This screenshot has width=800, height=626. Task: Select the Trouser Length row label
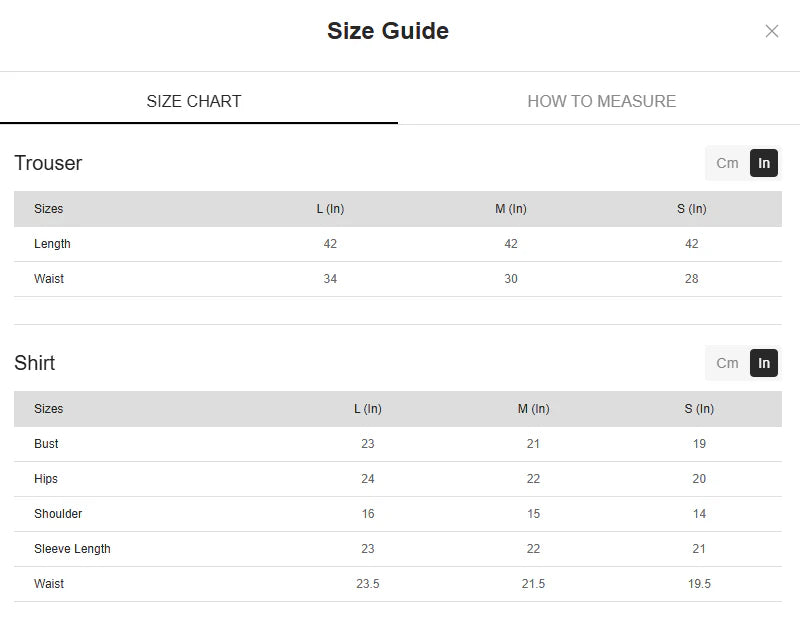52,244
